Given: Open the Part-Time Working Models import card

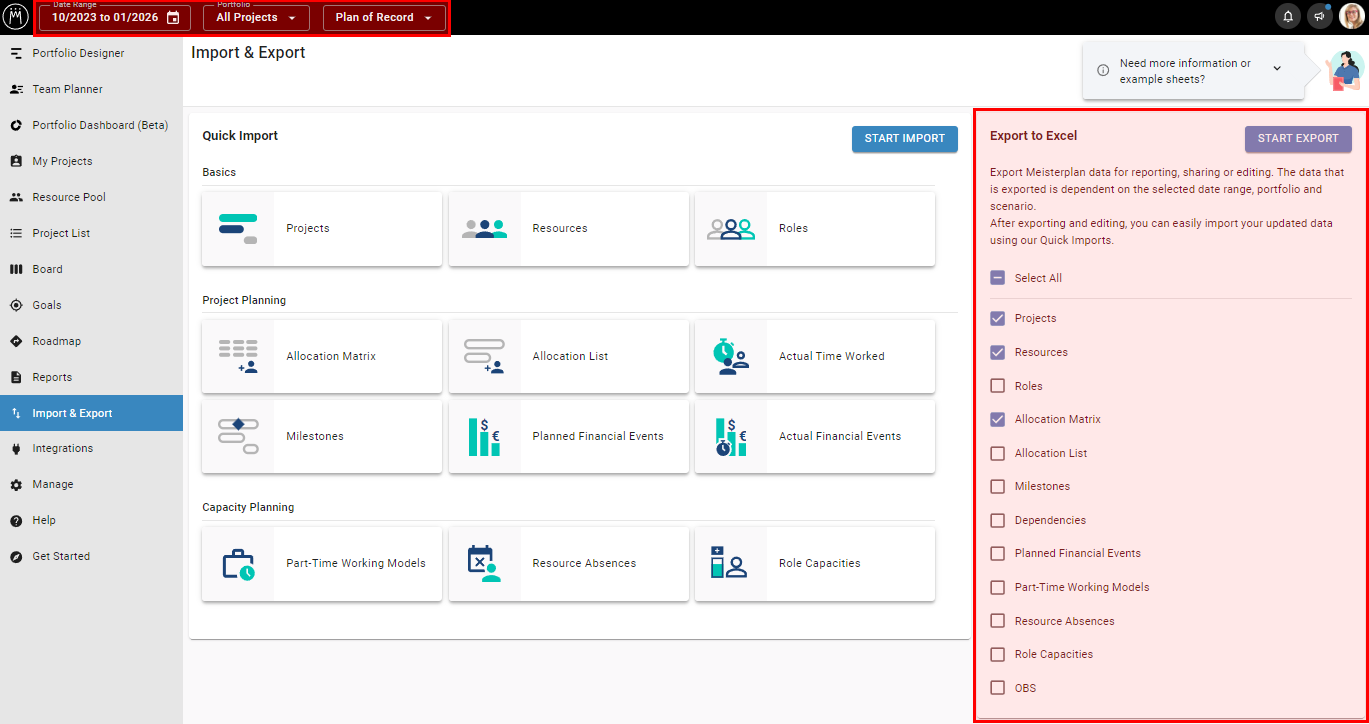Looking at the screenshot, I should coord(322,564).
